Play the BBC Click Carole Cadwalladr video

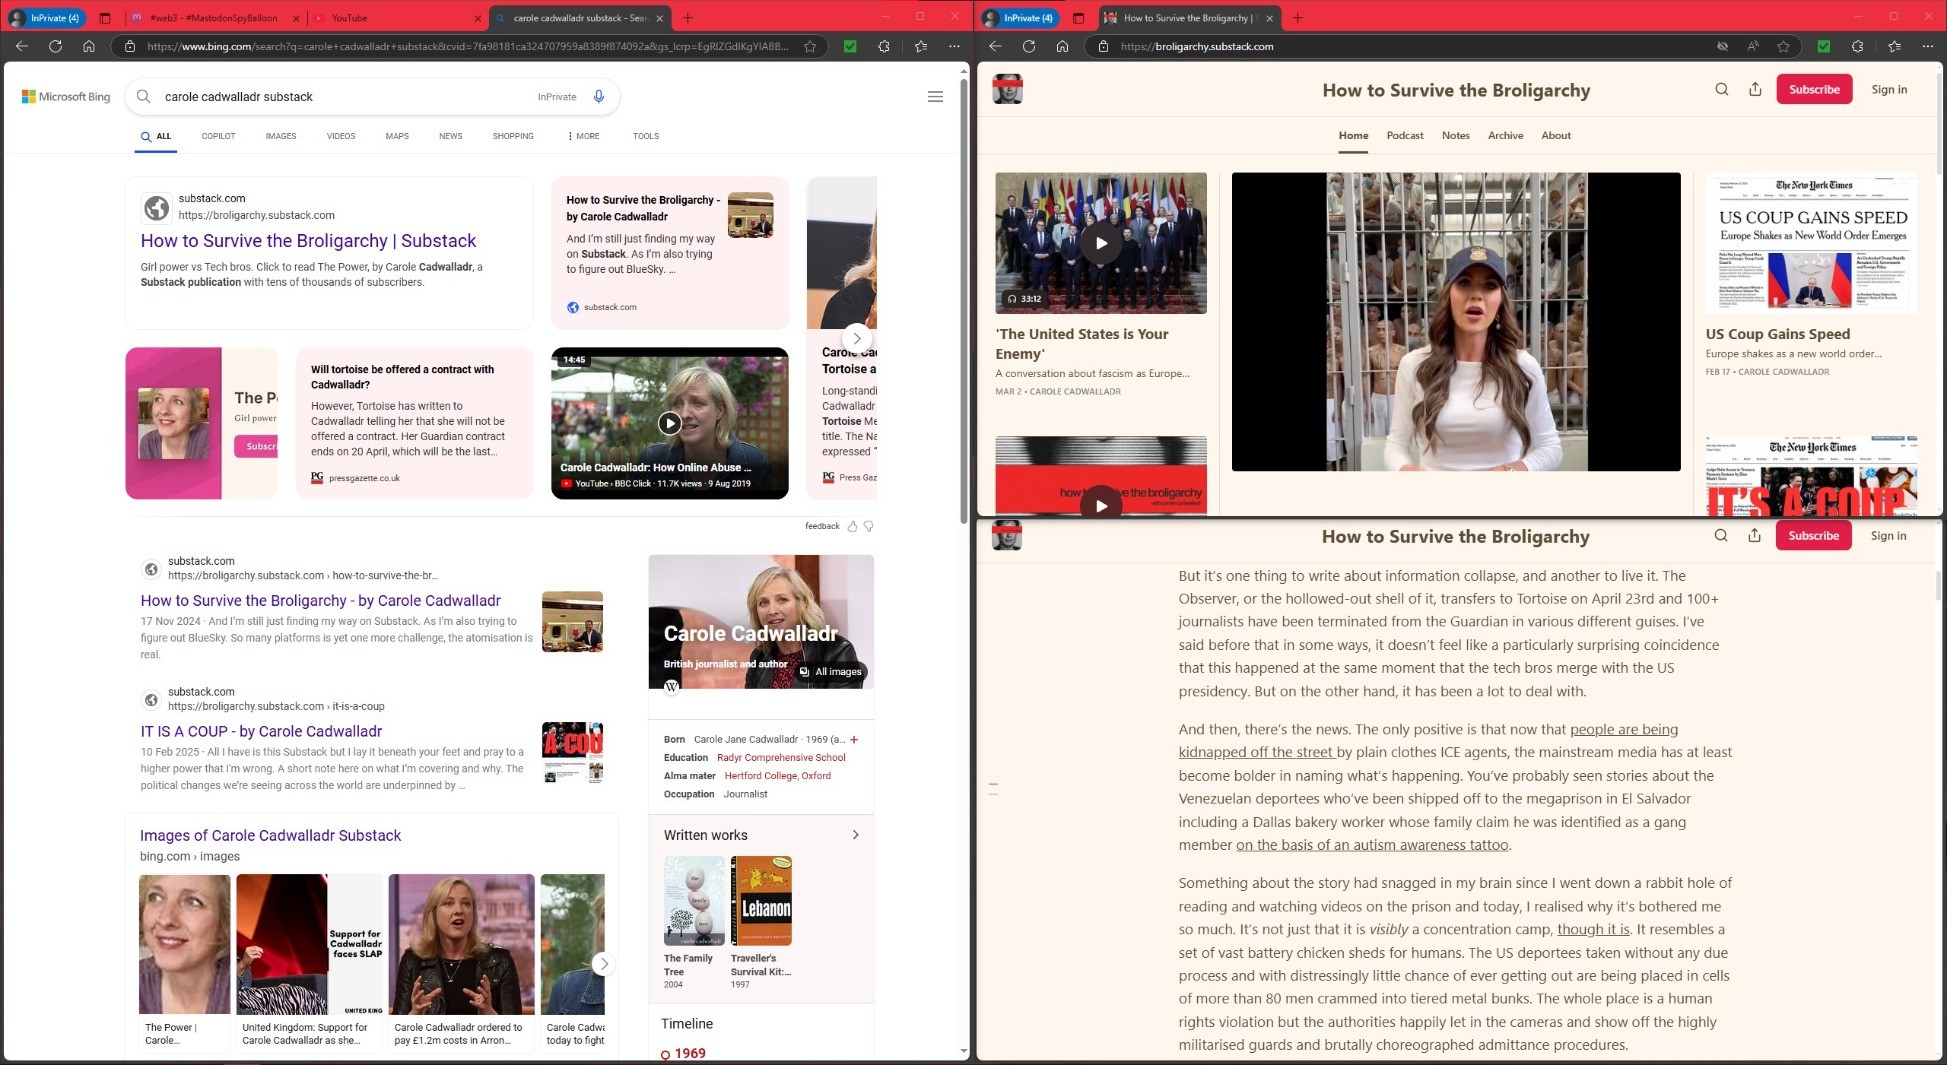pos(669,423)
